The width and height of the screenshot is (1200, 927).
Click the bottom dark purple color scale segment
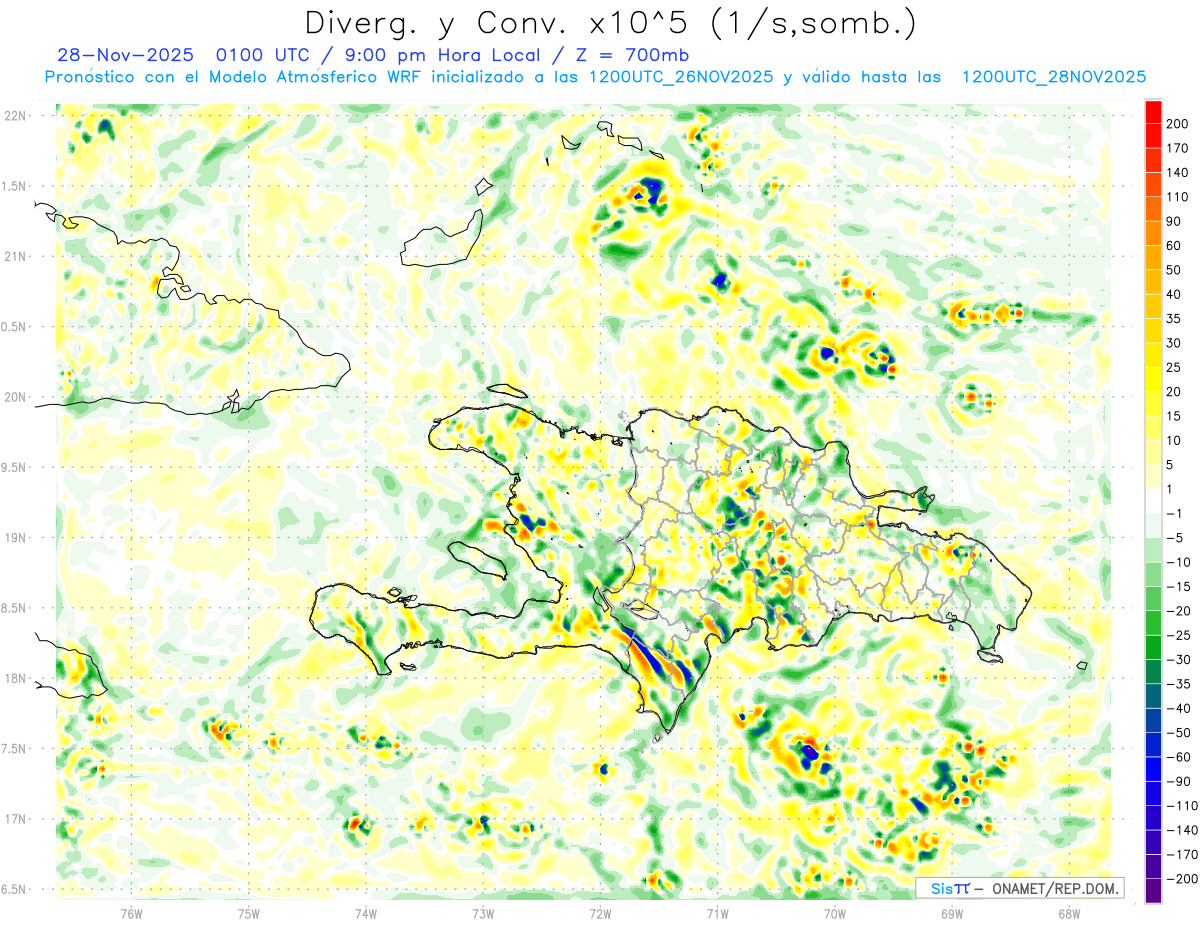(1153, 891)
